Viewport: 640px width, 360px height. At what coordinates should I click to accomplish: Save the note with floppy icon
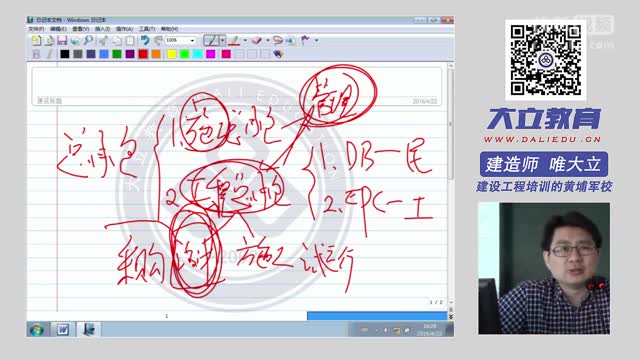[62, 40]
